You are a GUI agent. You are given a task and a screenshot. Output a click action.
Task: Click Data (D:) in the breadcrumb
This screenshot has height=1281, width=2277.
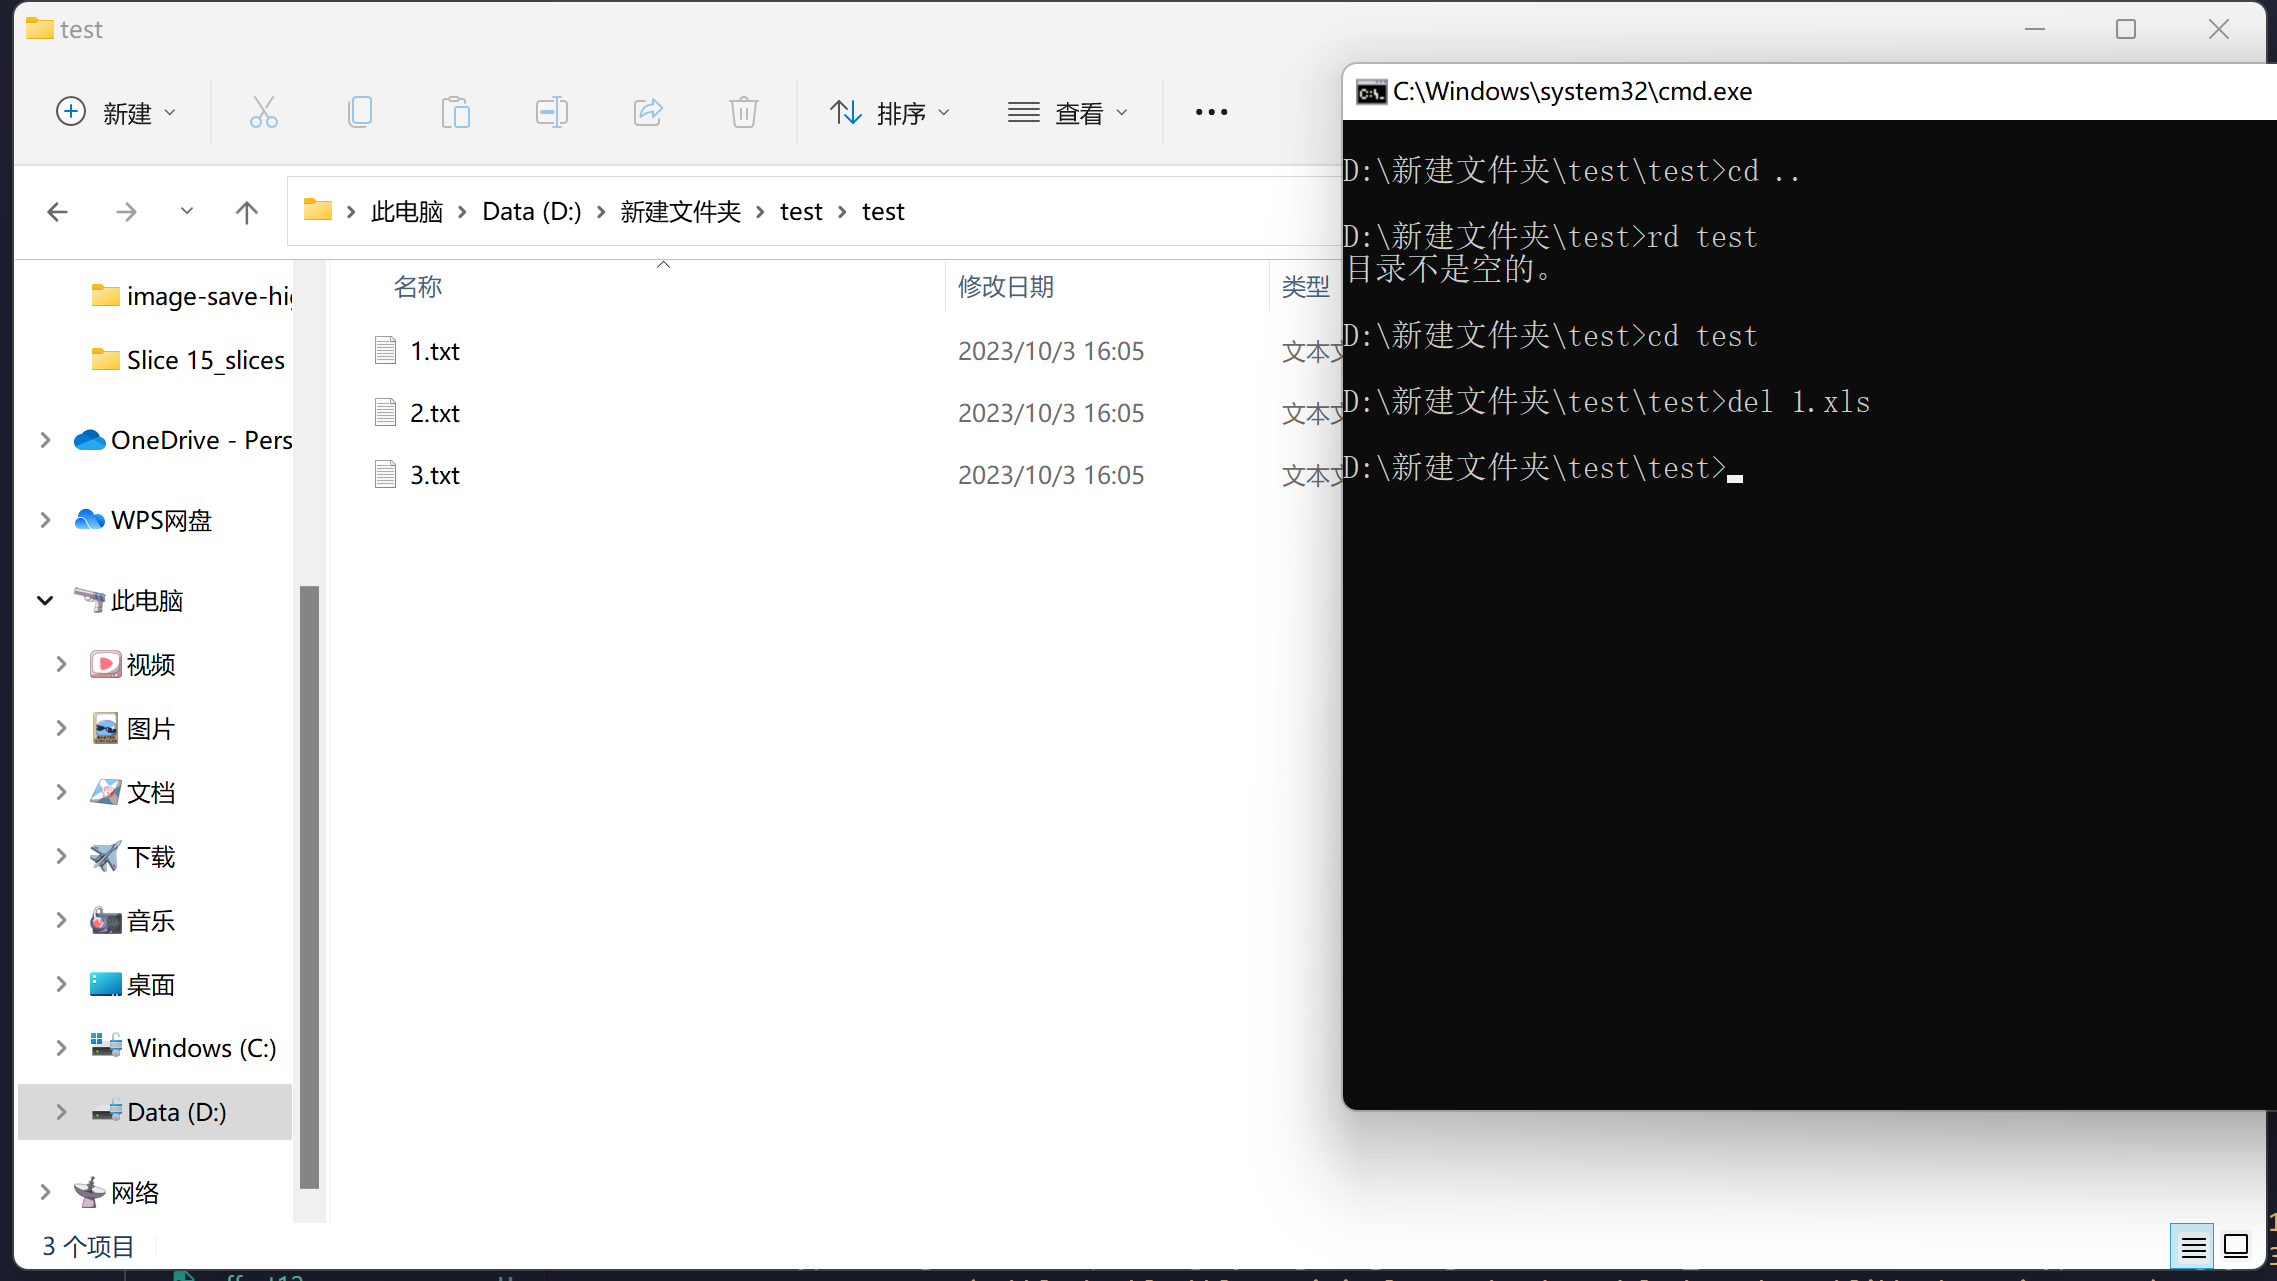(x=532, y=212)
